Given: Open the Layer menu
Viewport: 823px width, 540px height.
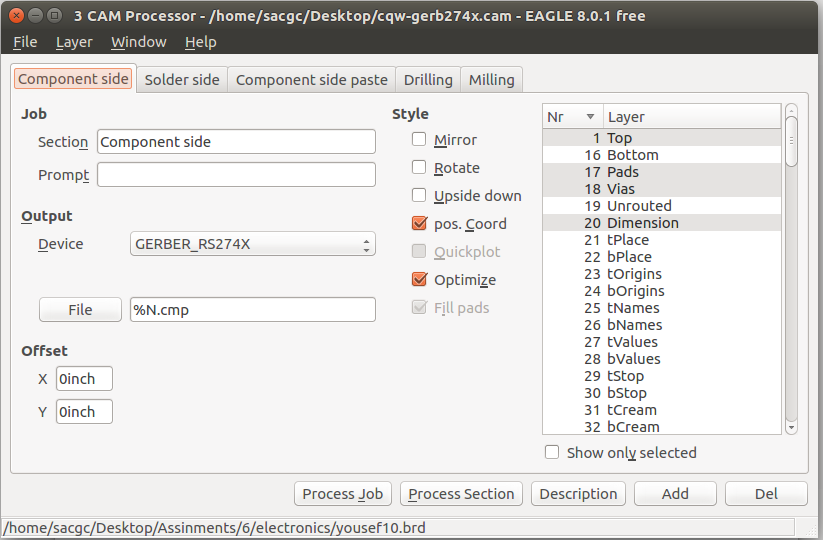Looking at the screenshot, I should (x=74, y=42).
